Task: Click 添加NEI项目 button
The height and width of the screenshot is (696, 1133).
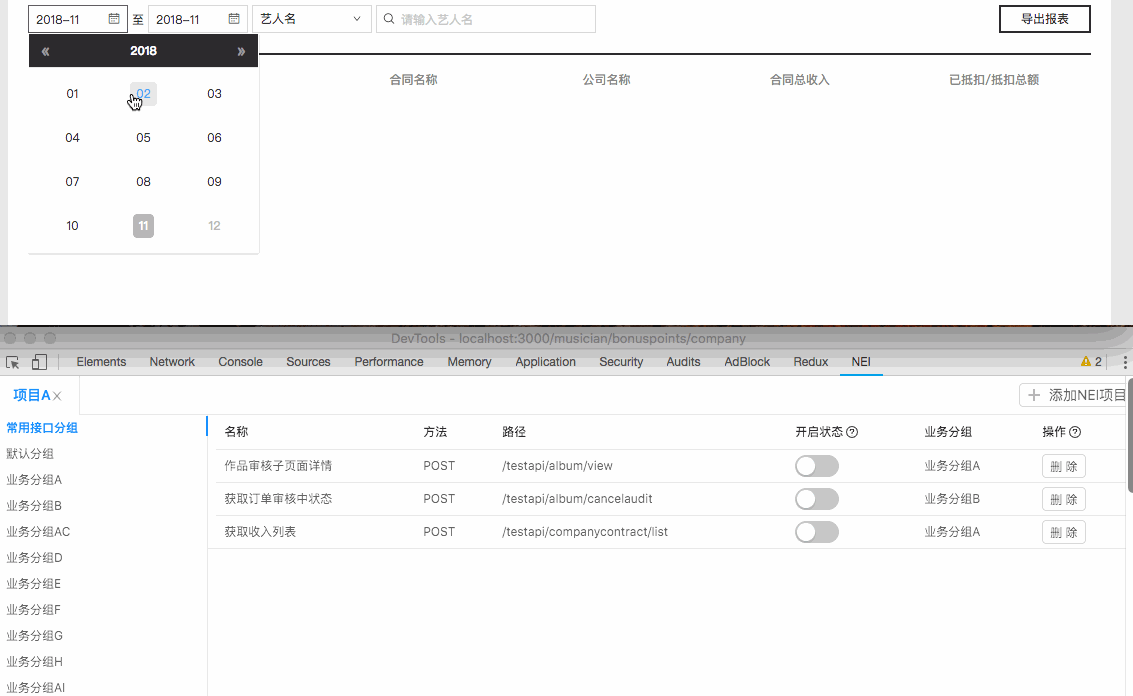Action: pyautogui.click(x=1074, y=395)
